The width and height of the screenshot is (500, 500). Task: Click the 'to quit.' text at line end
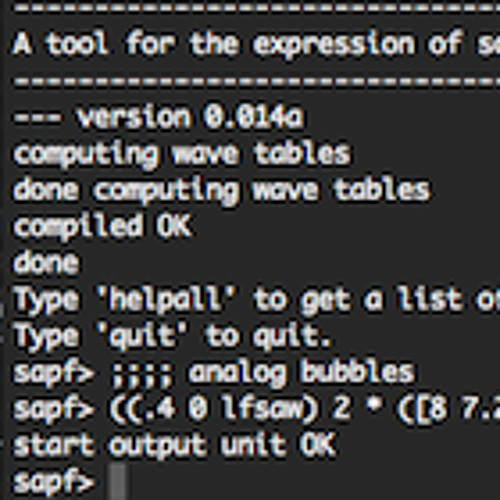click(x=269, y=337)
